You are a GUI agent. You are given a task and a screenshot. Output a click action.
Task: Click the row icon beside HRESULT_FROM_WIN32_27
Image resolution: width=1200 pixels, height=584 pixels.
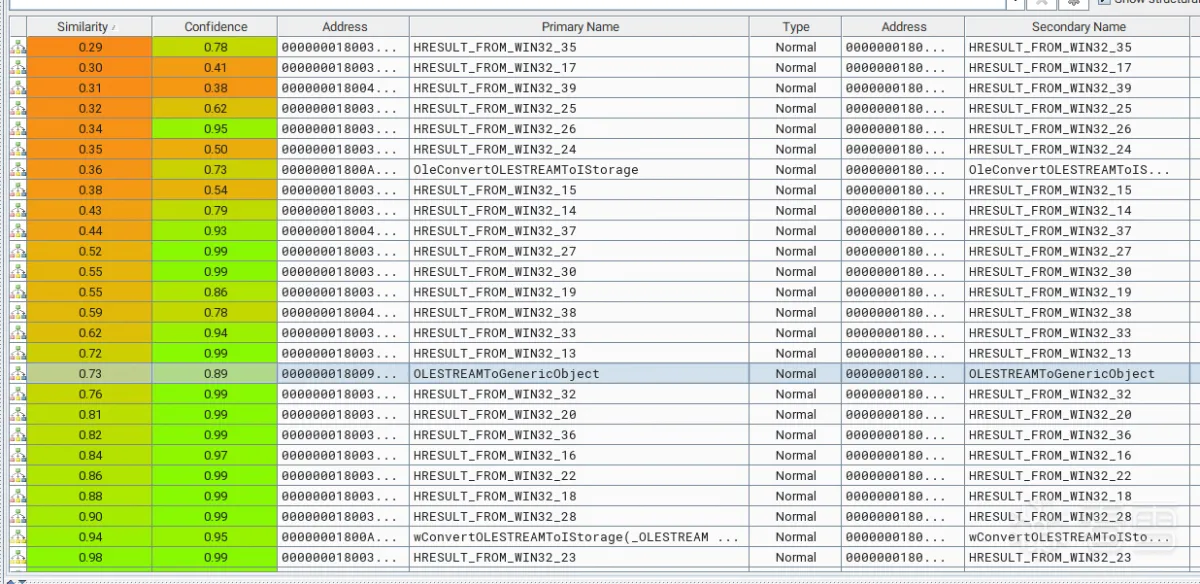(18, 251)
